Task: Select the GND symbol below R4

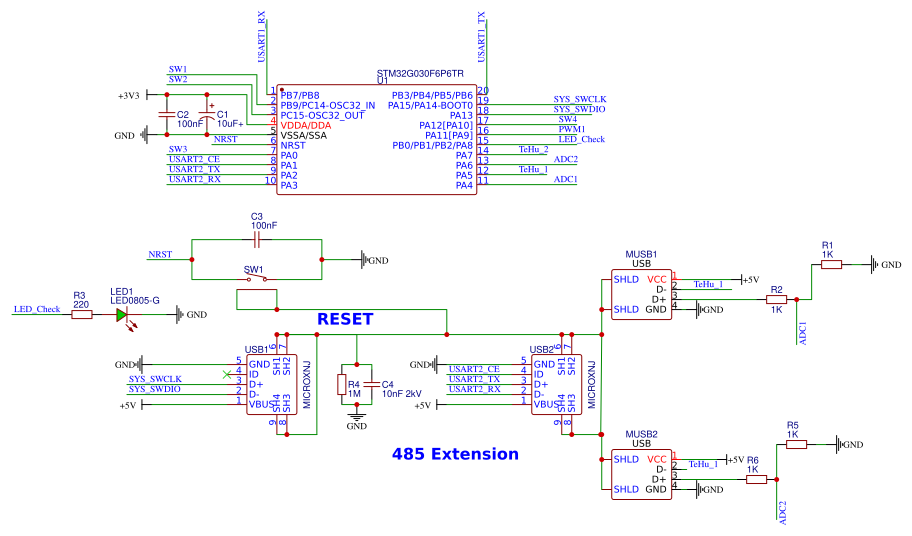Action: pos(357,417)
